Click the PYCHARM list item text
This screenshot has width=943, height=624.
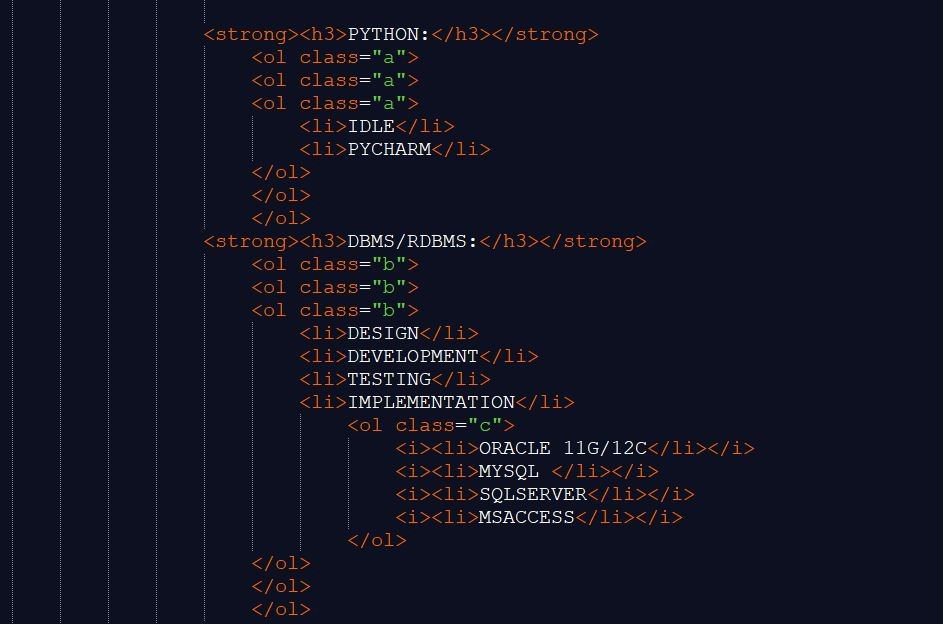click(389, 150)
